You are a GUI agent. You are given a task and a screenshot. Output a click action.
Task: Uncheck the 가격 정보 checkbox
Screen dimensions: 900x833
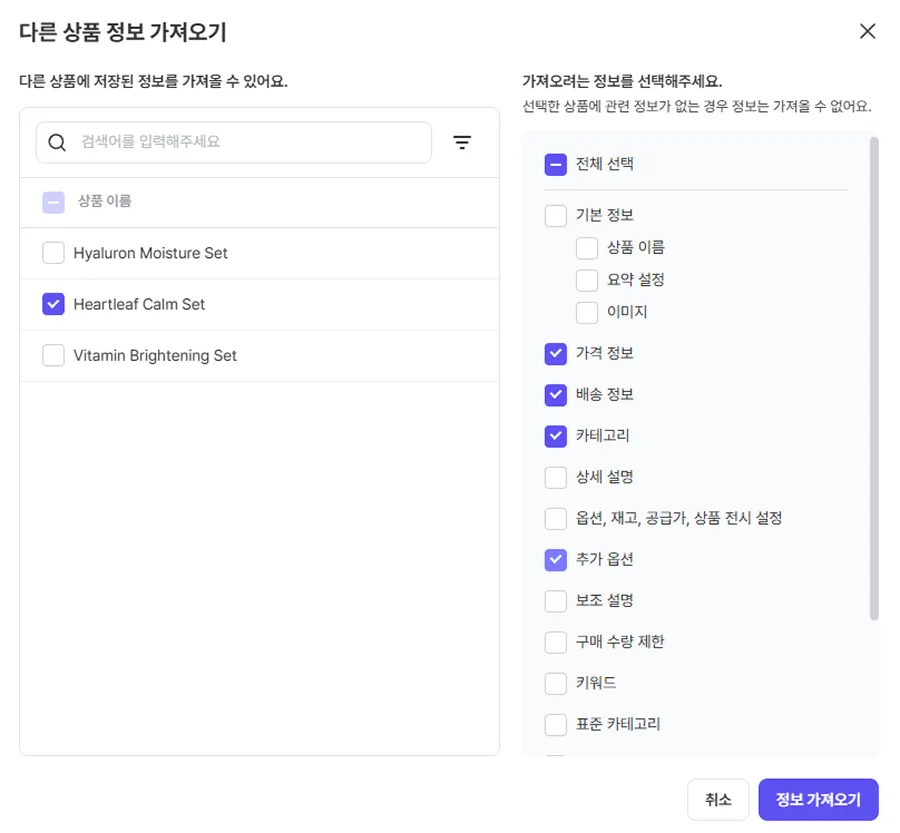tap(556, 354)
